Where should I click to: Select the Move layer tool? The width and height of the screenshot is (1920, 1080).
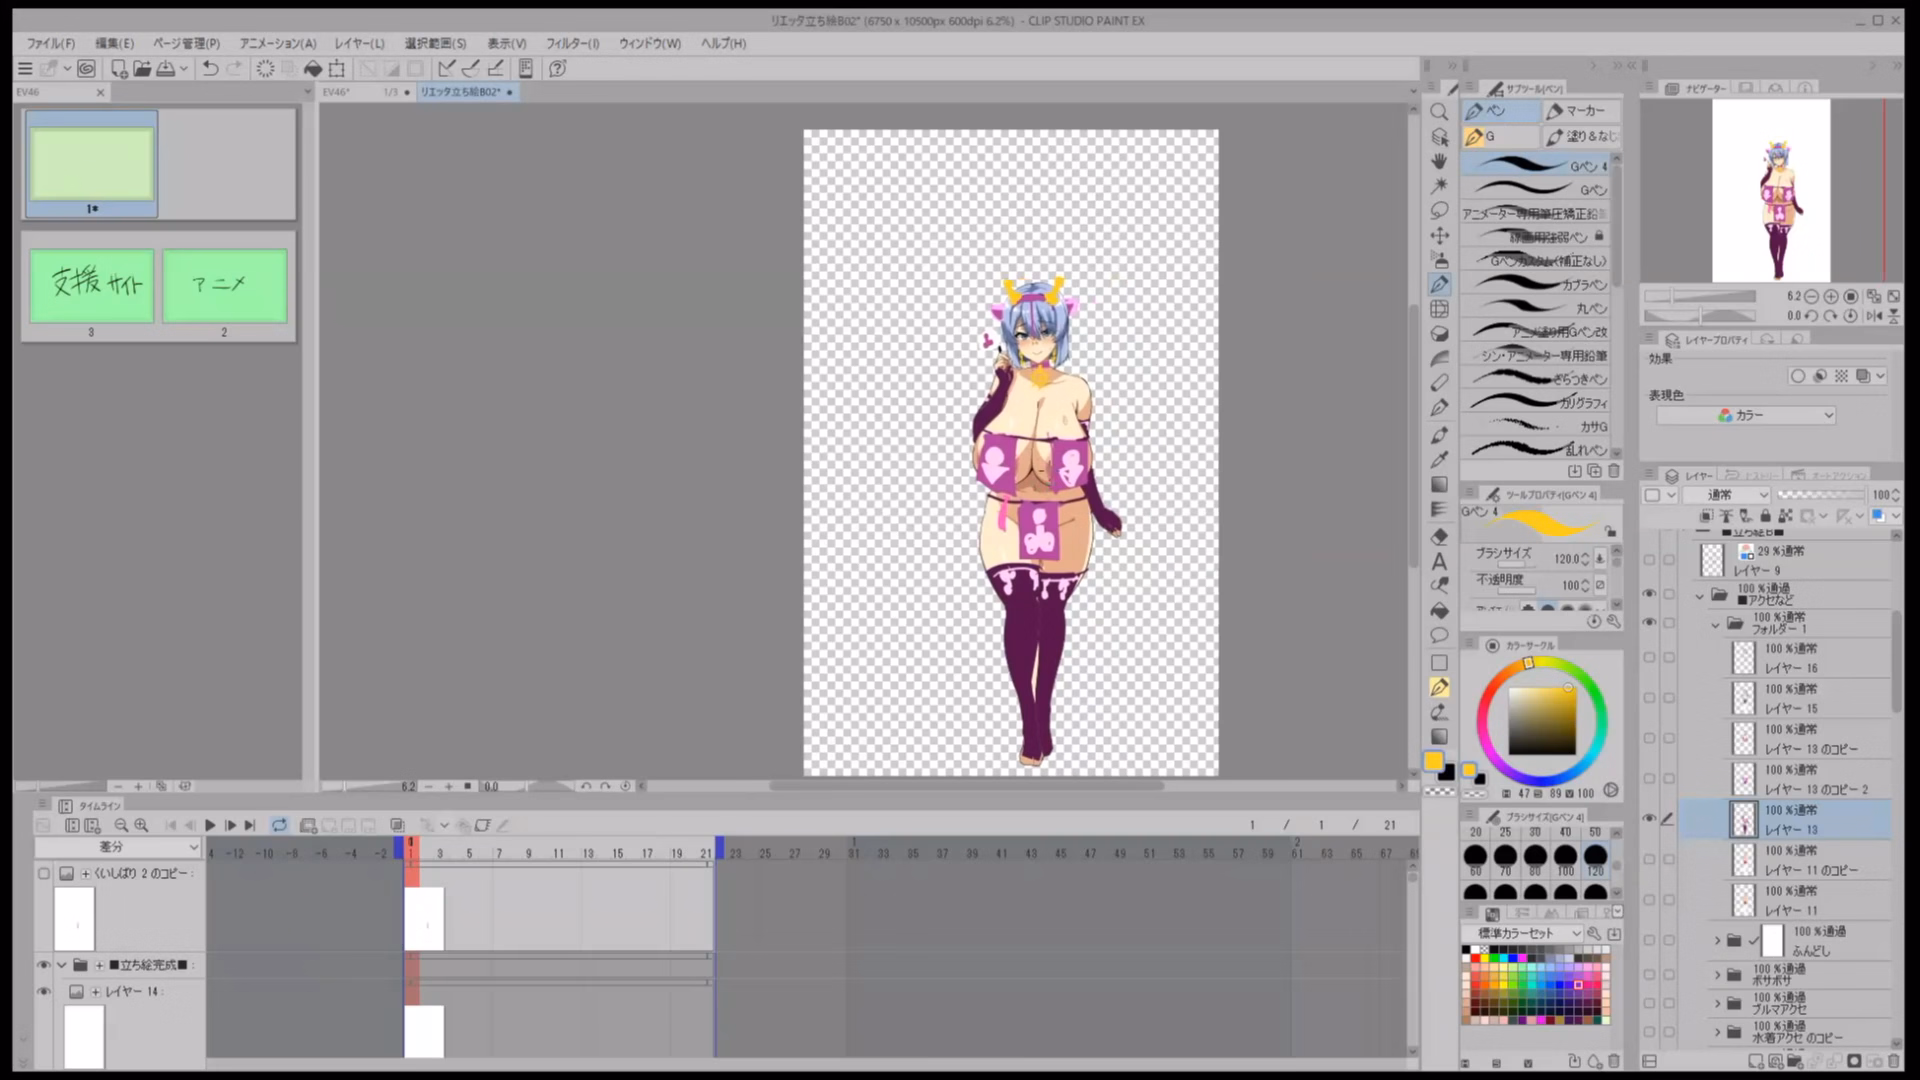[x=1439, y=235]
